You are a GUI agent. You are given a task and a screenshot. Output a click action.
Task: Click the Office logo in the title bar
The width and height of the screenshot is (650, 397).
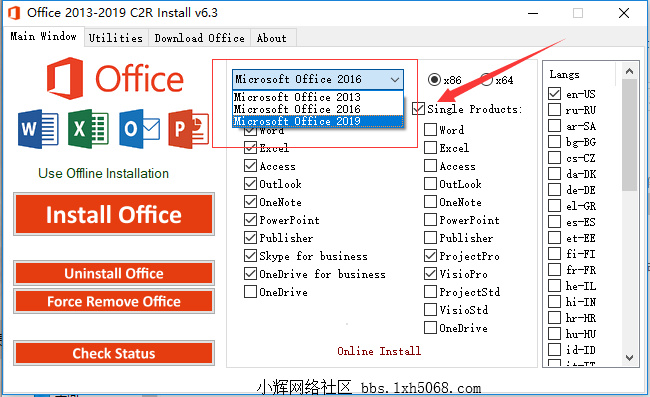click(14, 13)
